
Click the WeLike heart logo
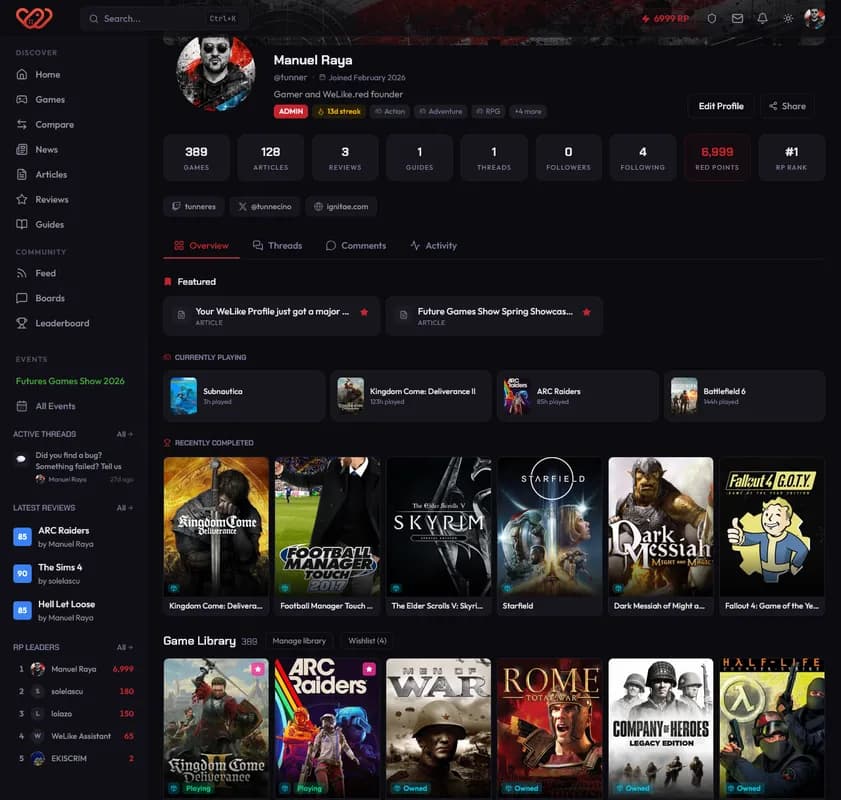click(32, 17)
